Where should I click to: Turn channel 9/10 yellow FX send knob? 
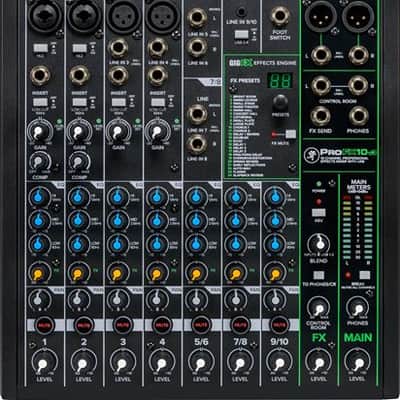275,273
